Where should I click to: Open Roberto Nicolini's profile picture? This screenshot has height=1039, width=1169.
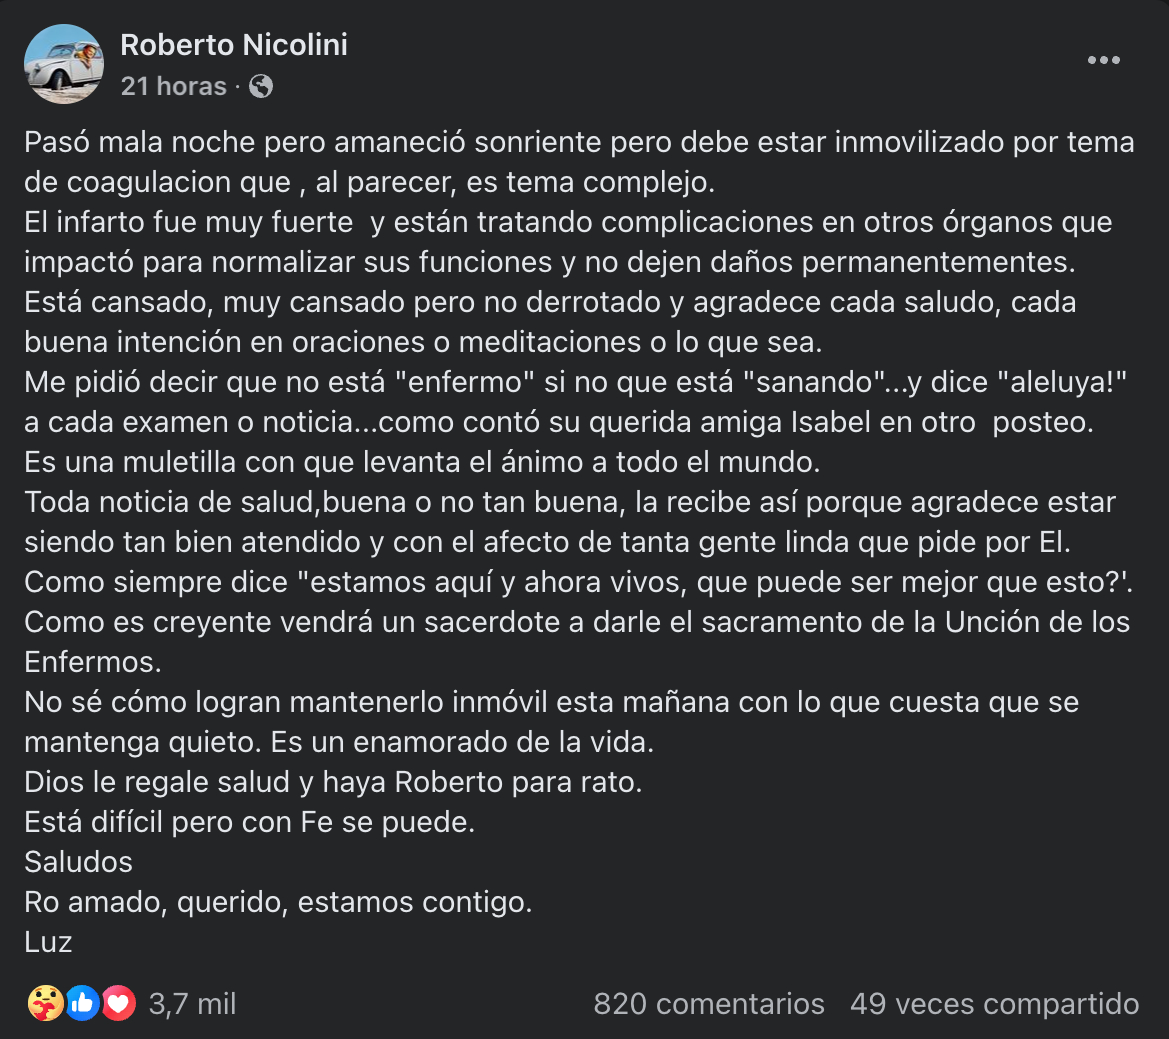tap(64, 64)
